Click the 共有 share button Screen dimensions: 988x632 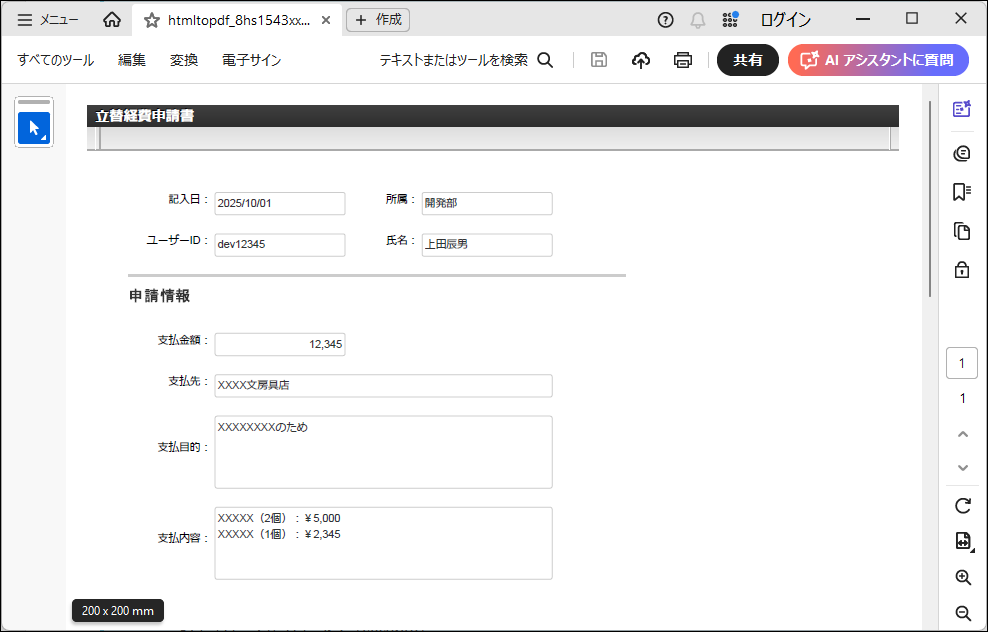coord(748,60)
